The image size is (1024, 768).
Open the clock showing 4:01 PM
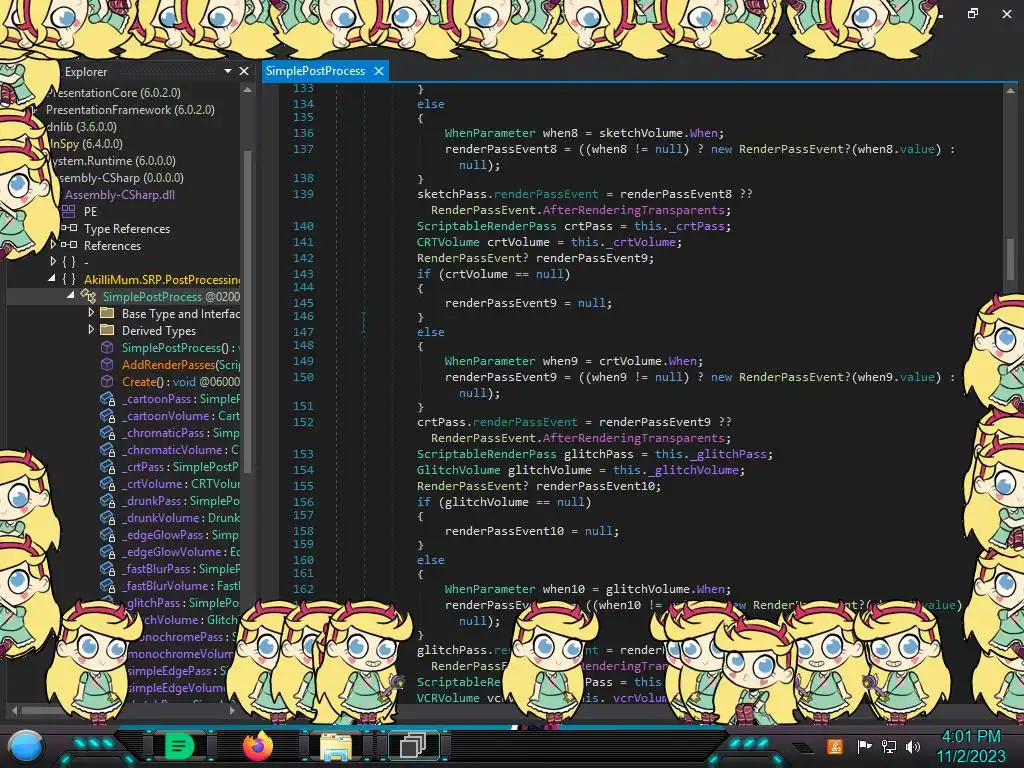click(x=971, y=746)
